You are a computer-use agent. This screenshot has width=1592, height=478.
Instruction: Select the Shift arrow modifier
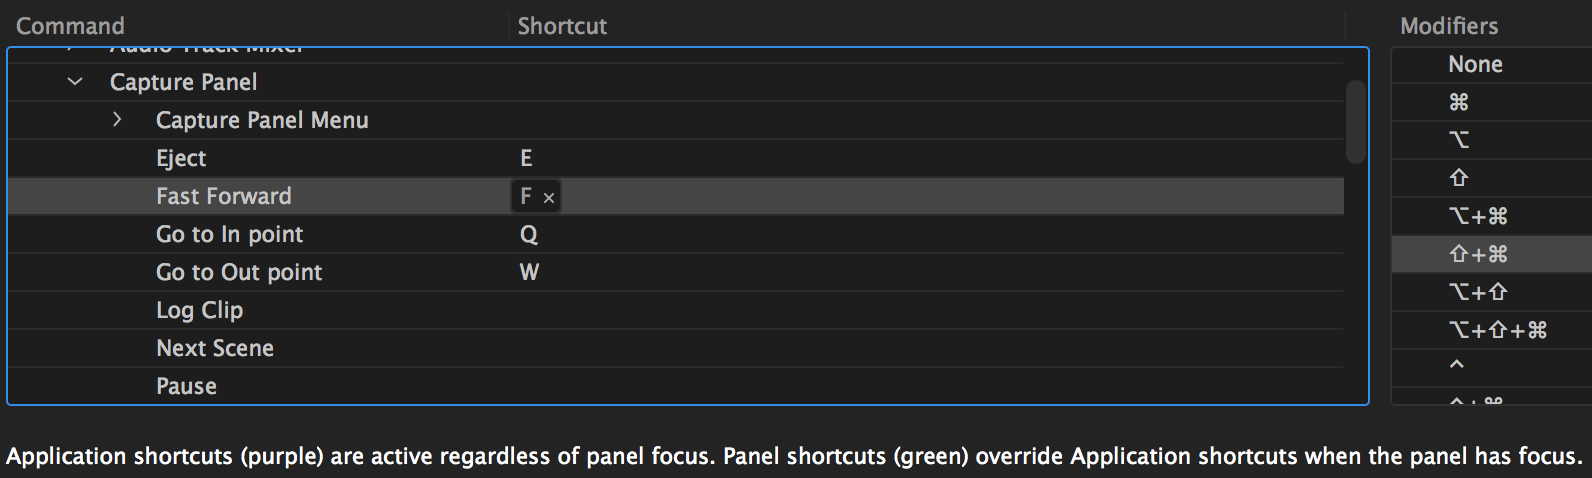tap(1458, 178)
